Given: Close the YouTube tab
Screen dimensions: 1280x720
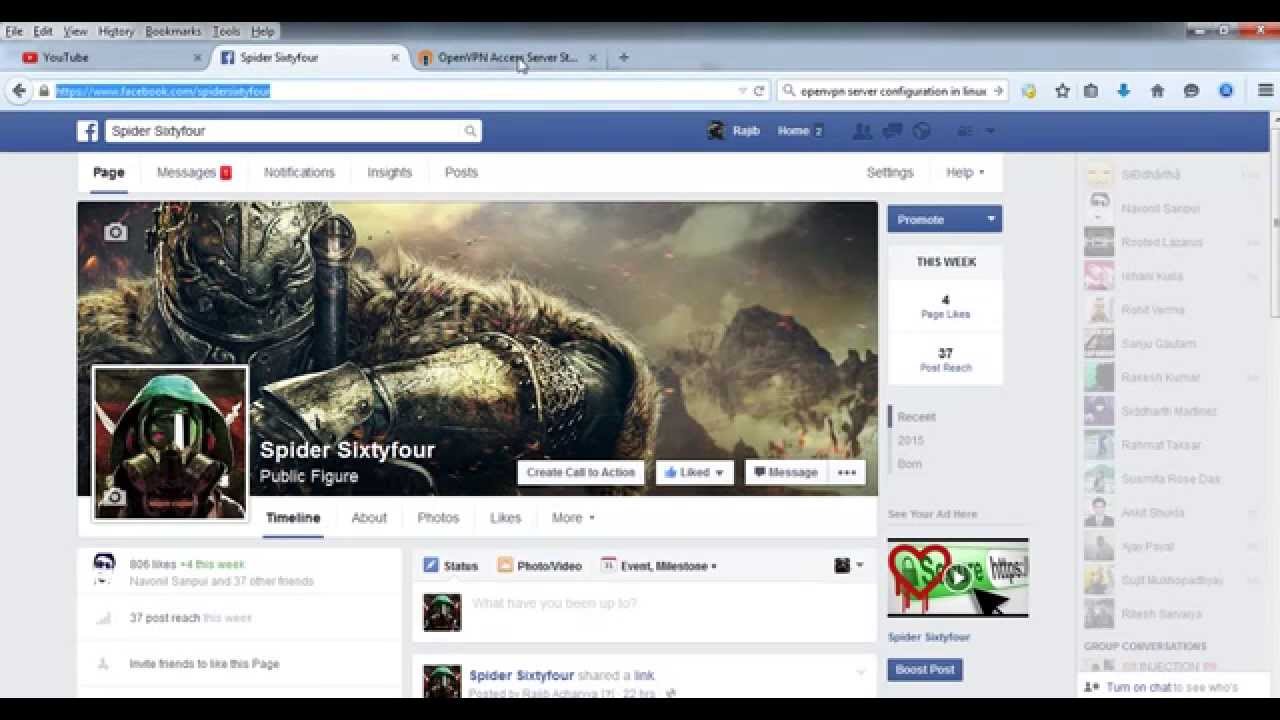Looking at the screenshot, I should pos(197,58).
